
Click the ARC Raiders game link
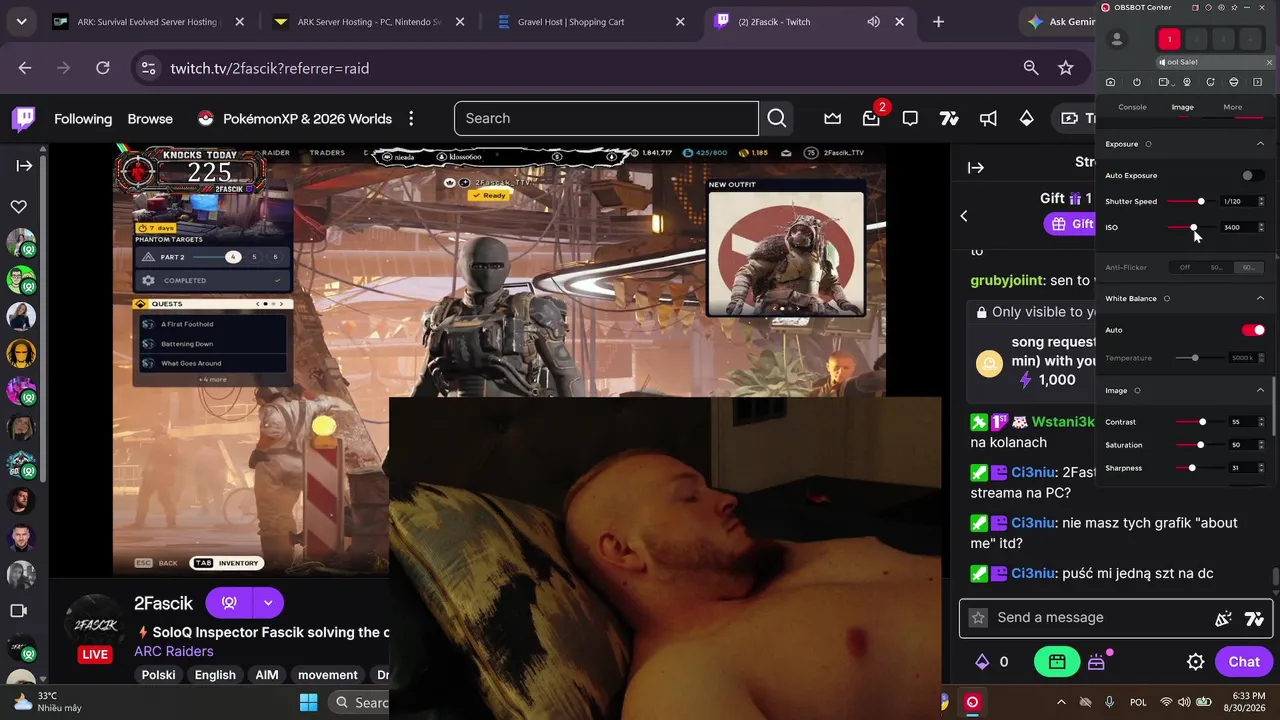click(x=174, y=651)
